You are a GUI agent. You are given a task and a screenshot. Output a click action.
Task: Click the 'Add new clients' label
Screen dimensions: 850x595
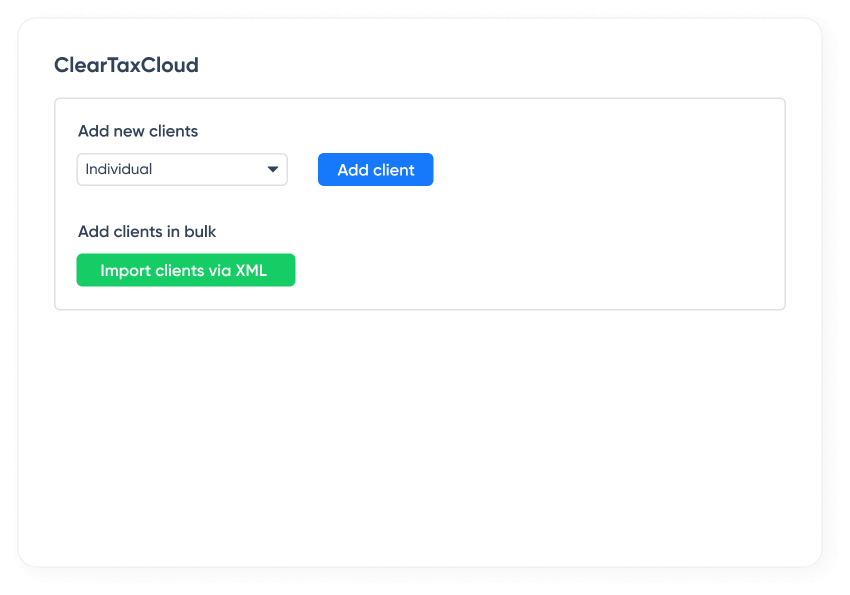point(138,131)
